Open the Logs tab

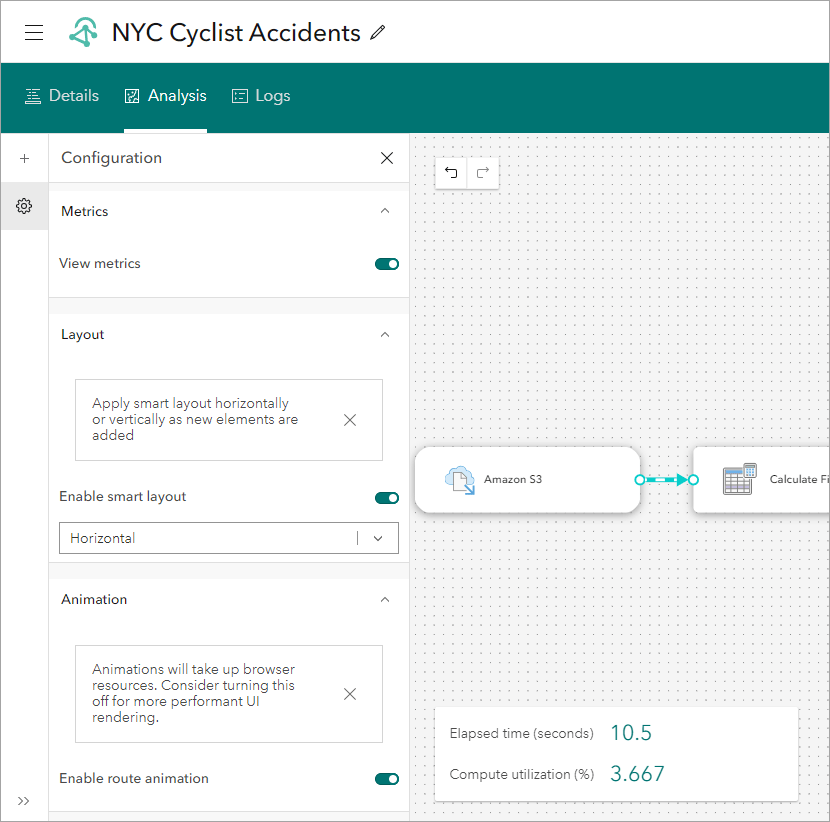260,96
